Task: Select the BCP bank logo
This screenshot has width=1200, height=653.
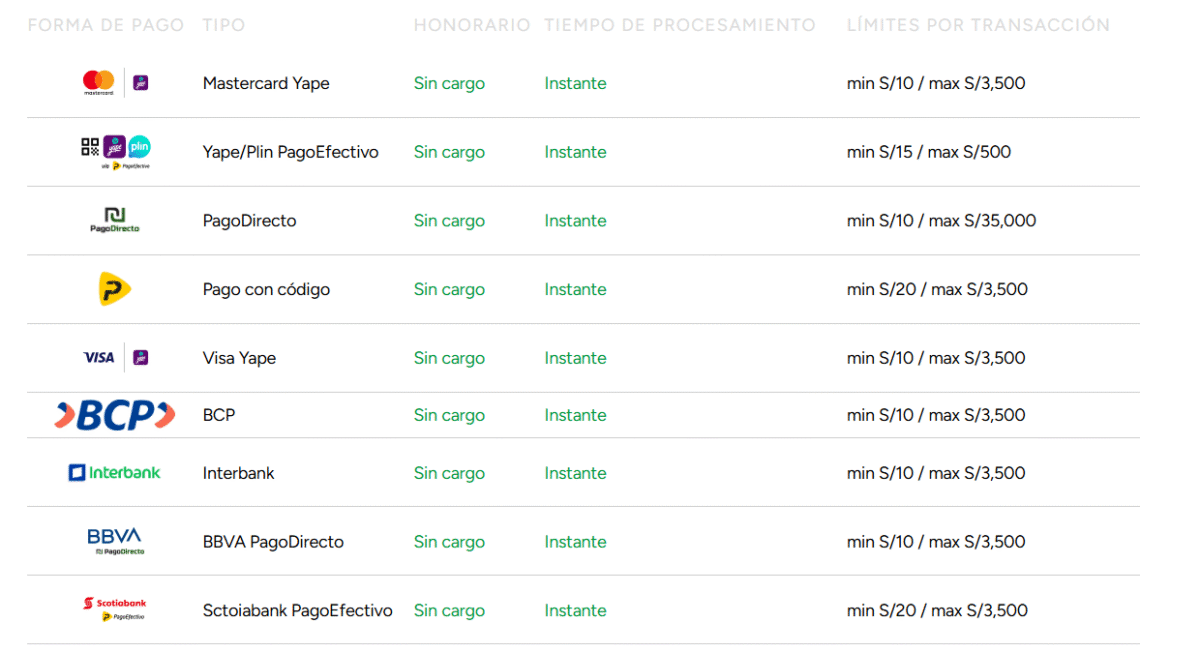Action: pos(115,415)
